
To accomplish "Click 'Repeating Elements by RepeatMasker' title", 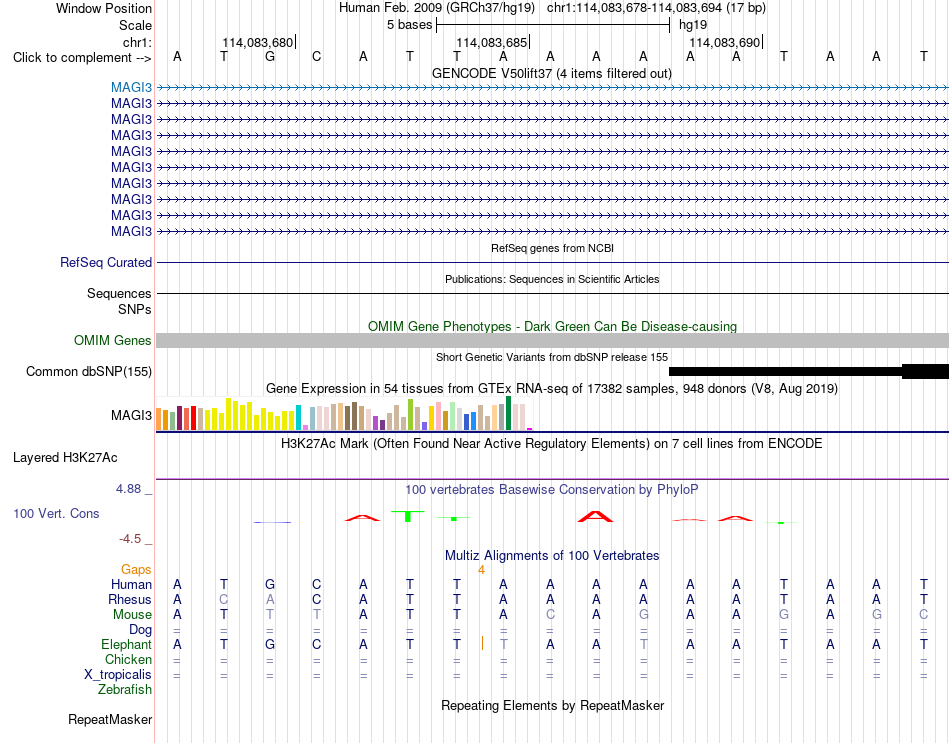I will (552, 705).
